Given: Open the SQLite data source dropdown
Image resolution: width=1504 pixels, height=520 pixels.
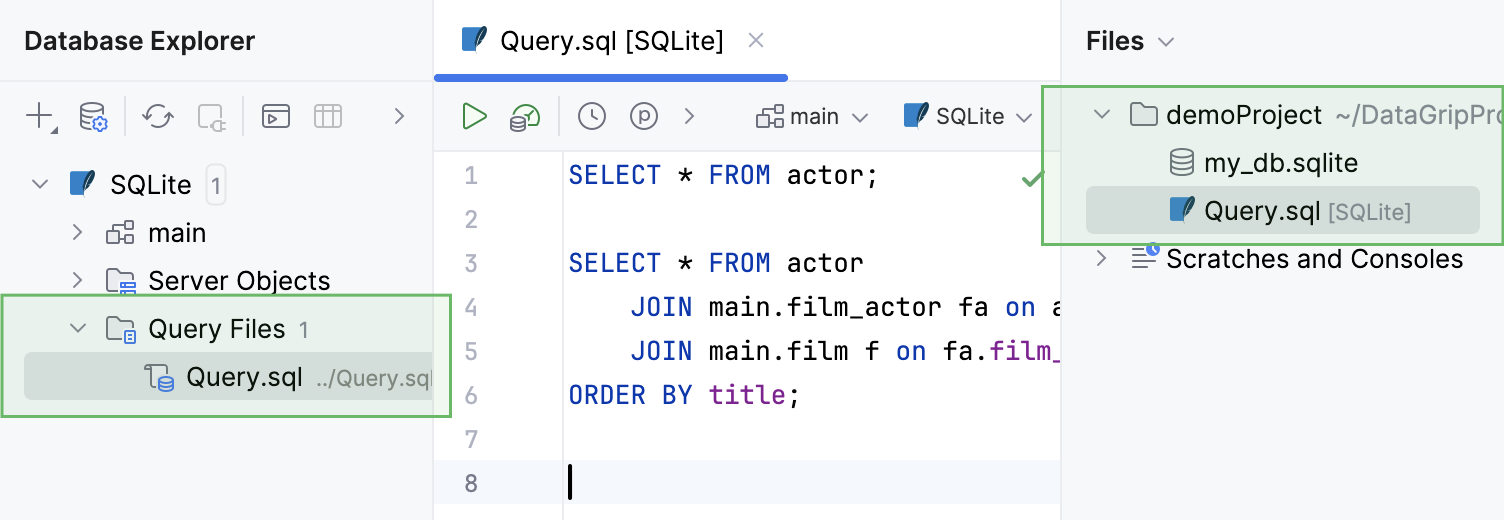Looking at the screenshot, I should click(x=967, y=117).
